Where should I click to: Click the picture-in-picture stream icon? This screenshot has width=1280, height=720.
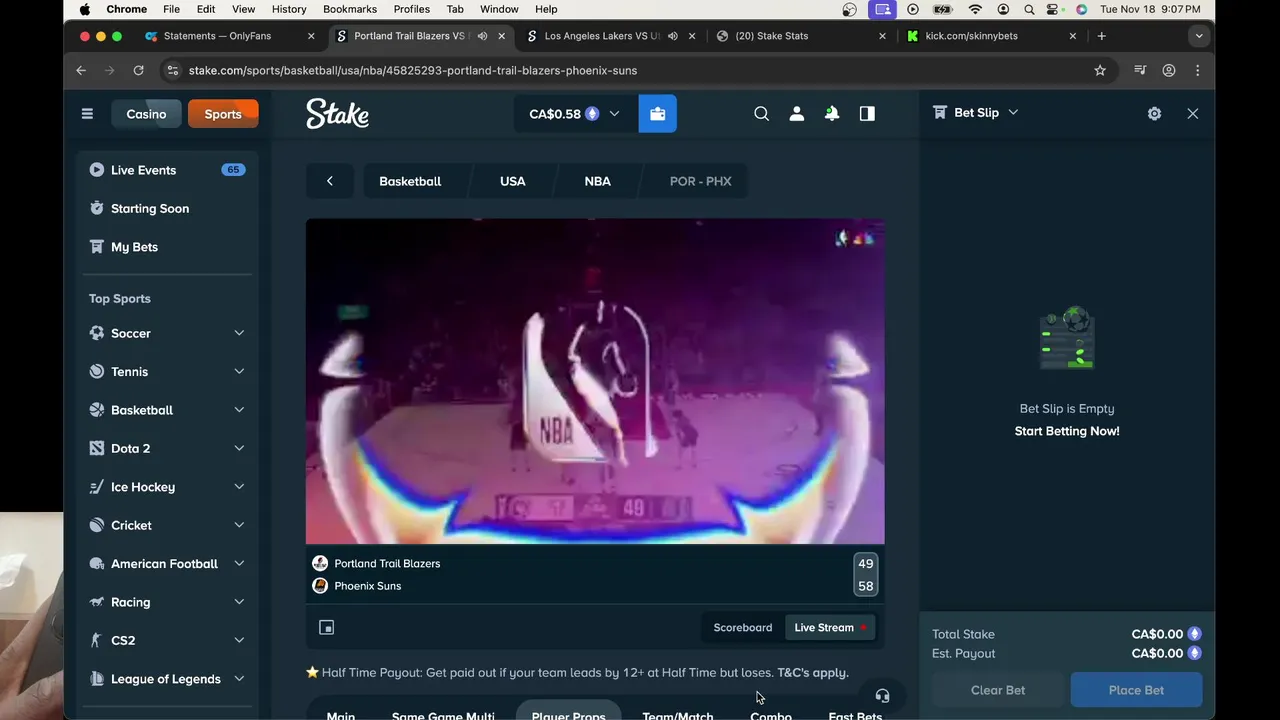326,627
